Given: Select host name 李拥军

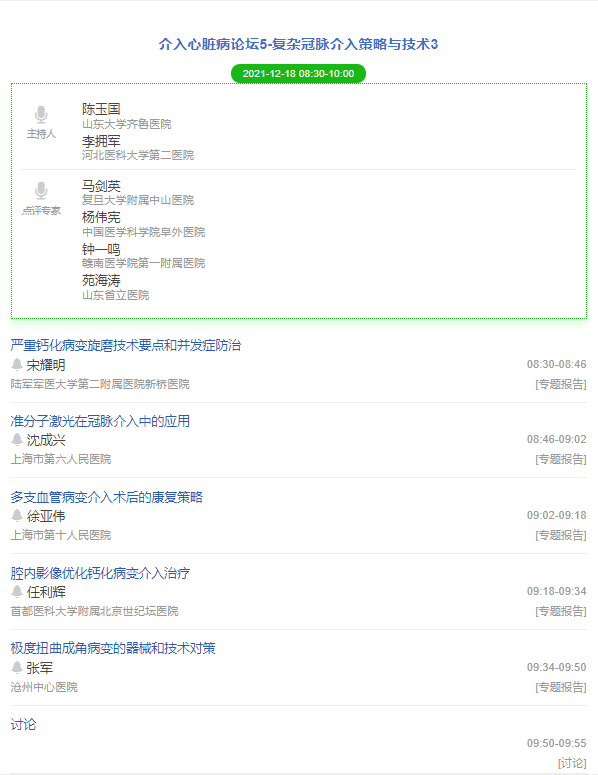Looking at the screenshot, I should pos(101,141).
